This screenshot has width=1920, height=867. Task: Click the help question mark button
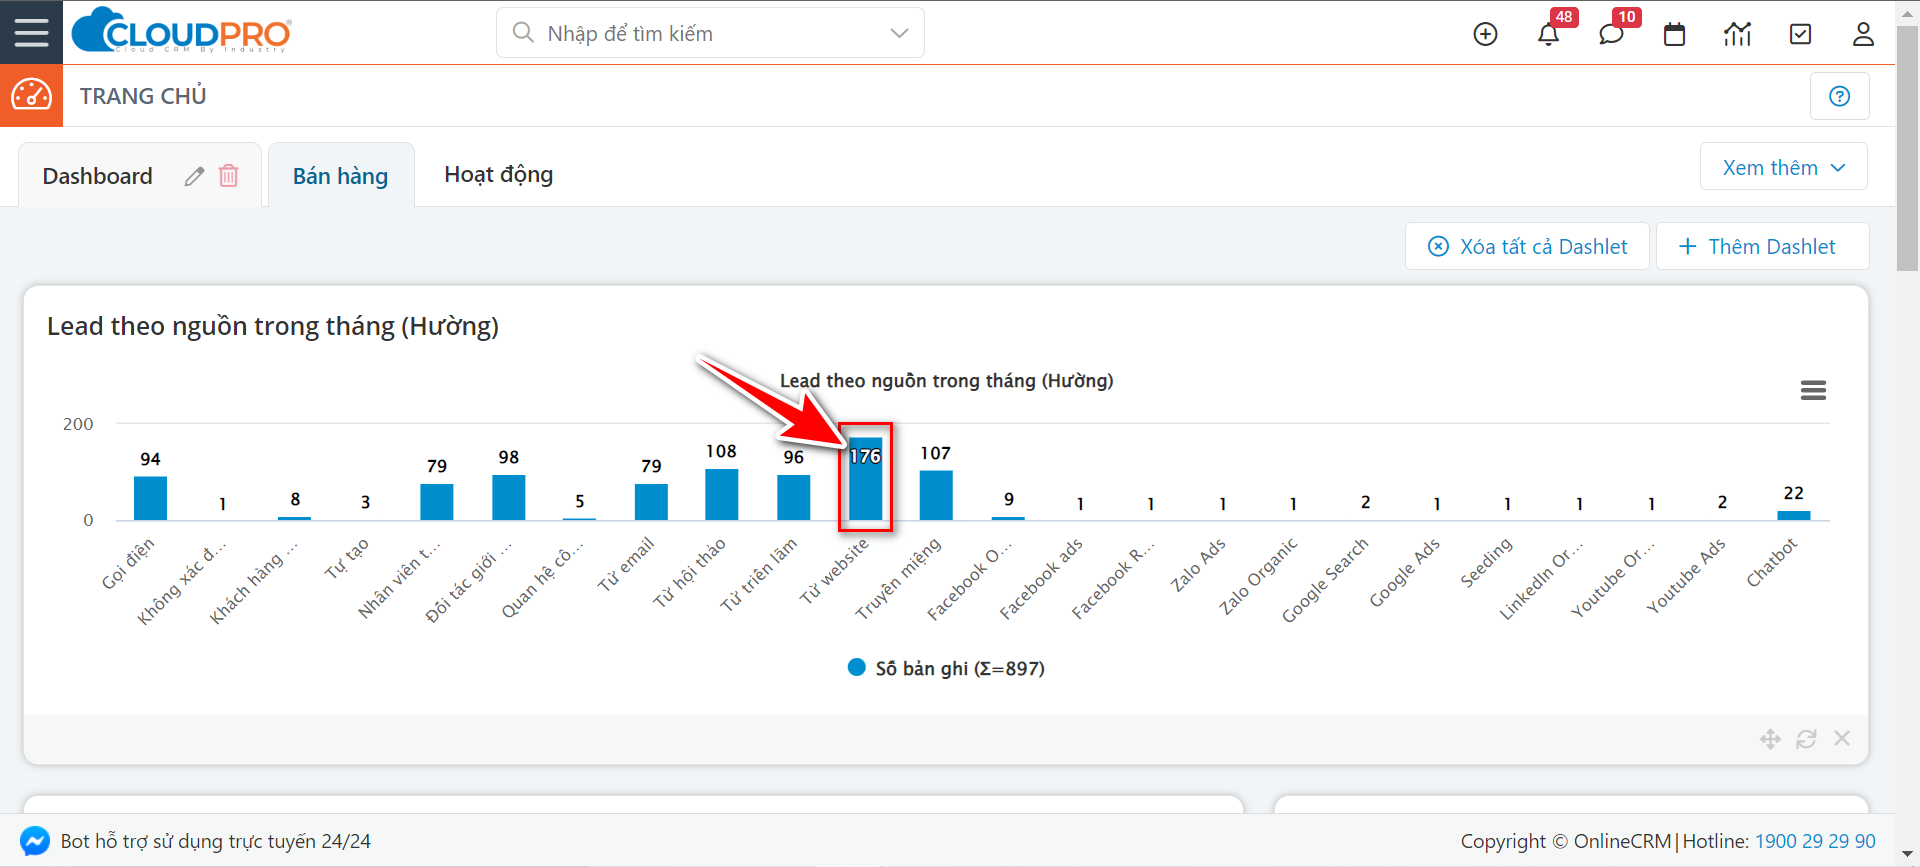point(1839,96)
